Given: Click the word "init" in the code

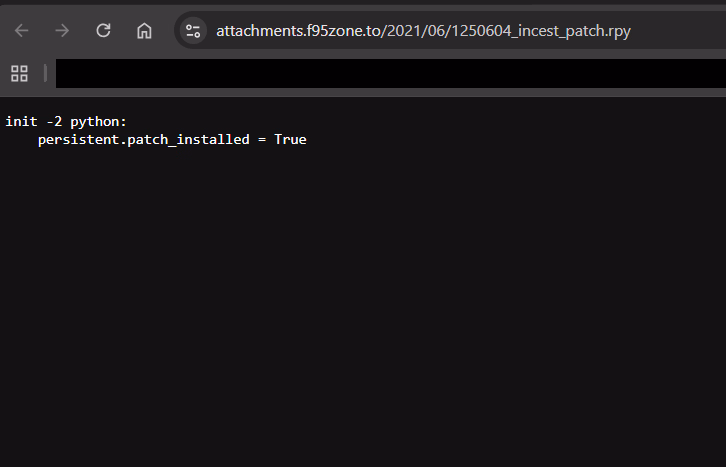Looking at the screenshot, I should point(21,121).
